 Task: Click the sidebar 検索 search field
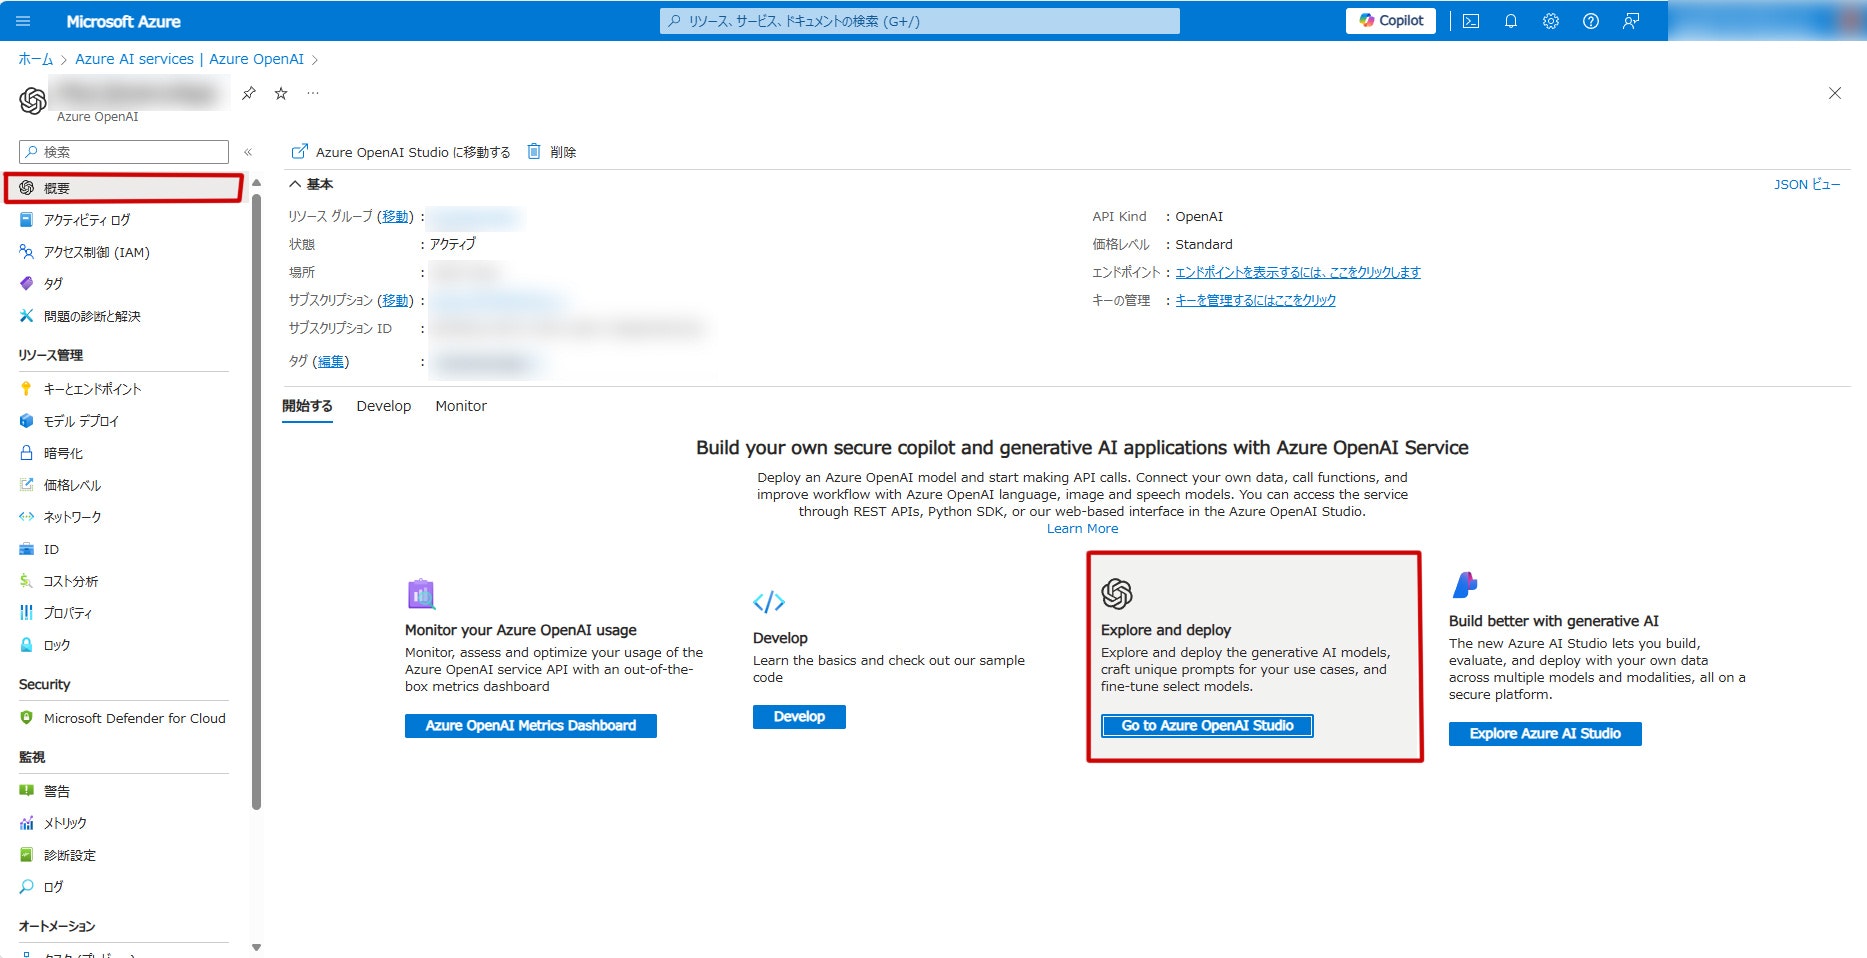point(124,152)
